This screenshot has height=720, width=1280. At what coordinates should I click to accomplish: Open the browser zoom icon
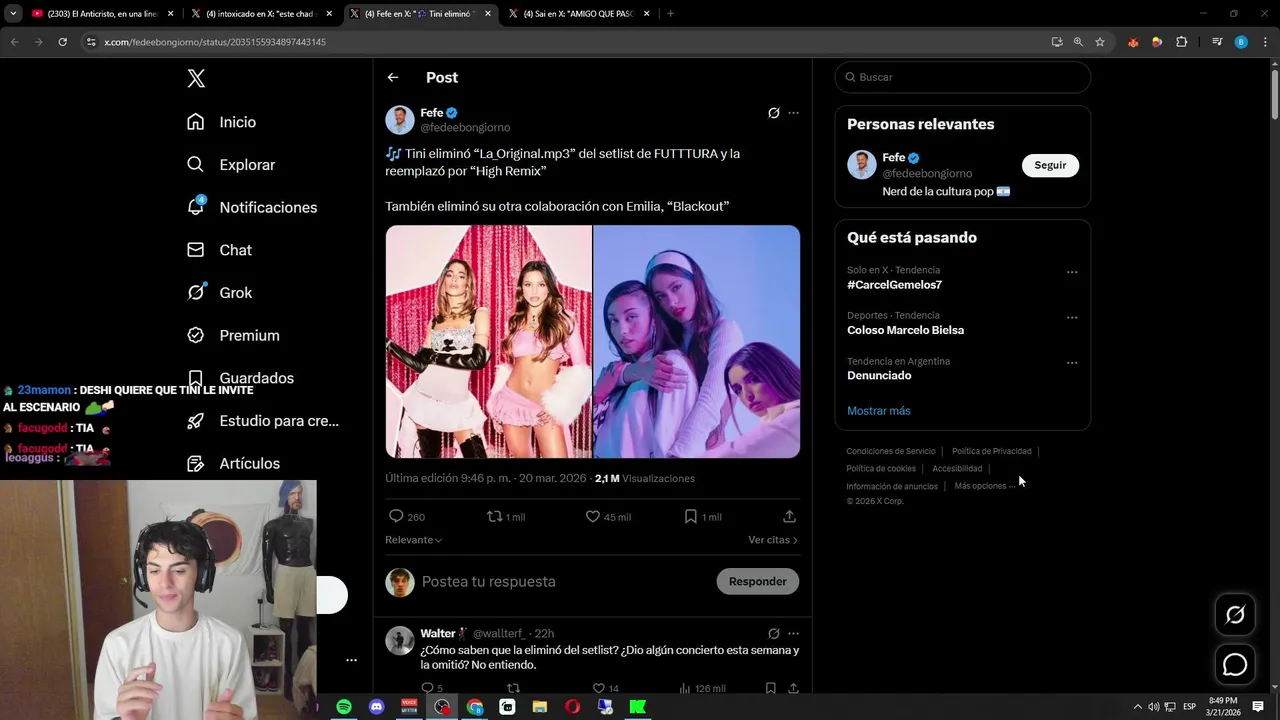[x=1078, y=42]
